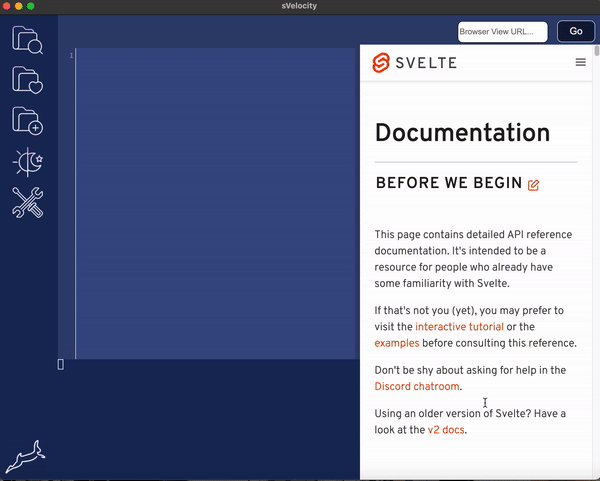The width and height of the screenshot is (600, 481).
Task: Open the interactive tutorial link
Action: pos(459,326)
